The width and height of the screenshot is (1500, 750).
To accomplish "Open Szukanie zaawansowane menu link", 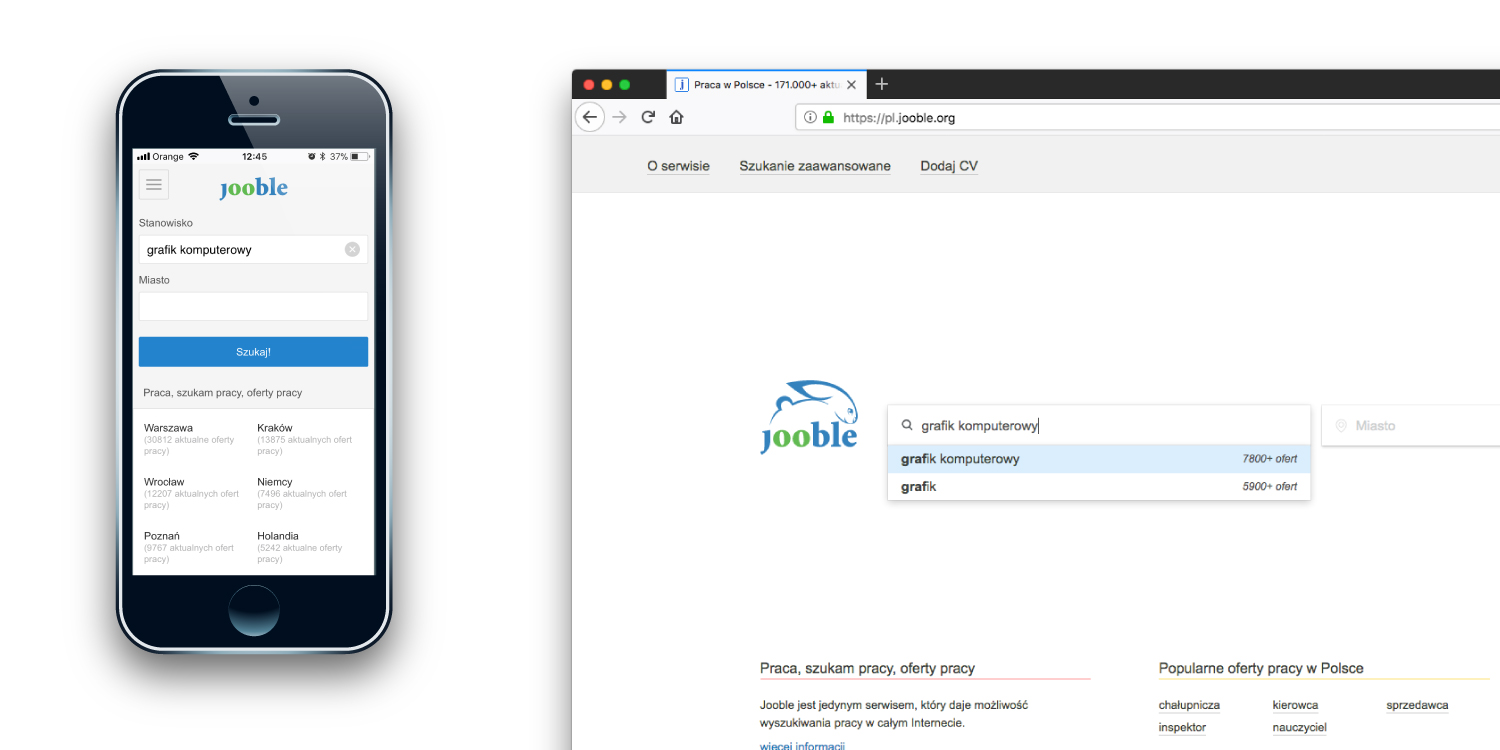I will (x=815, y=166).
